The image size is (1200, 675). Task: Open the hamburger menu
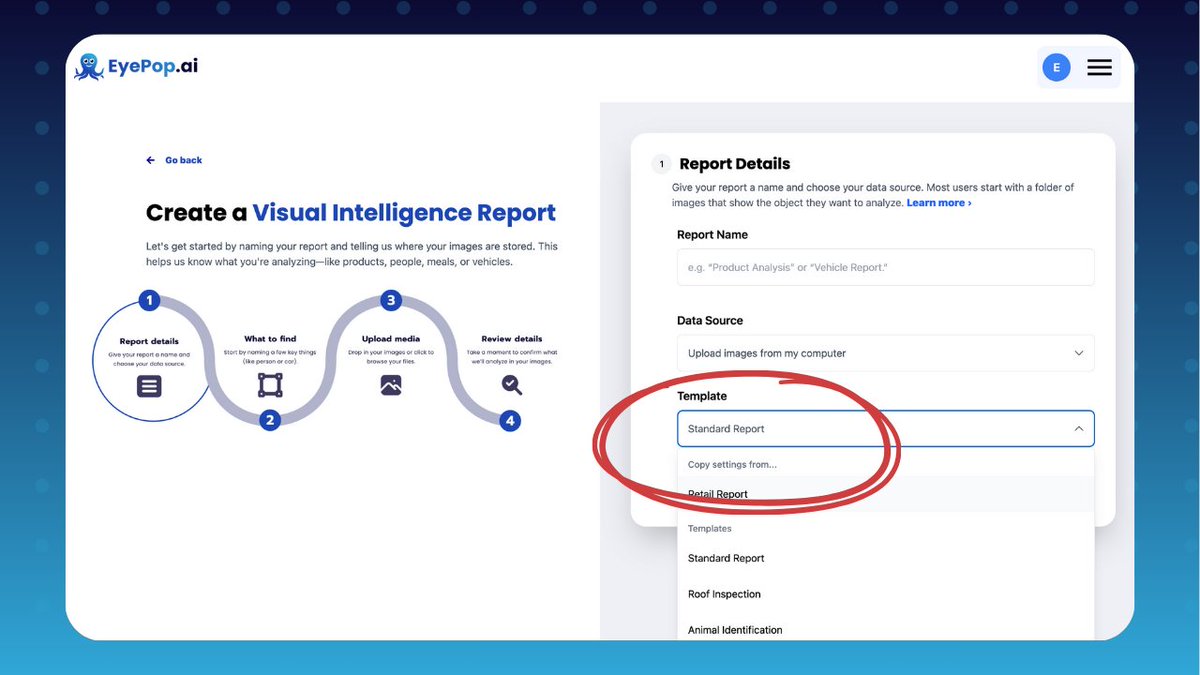click(1099, 67)
